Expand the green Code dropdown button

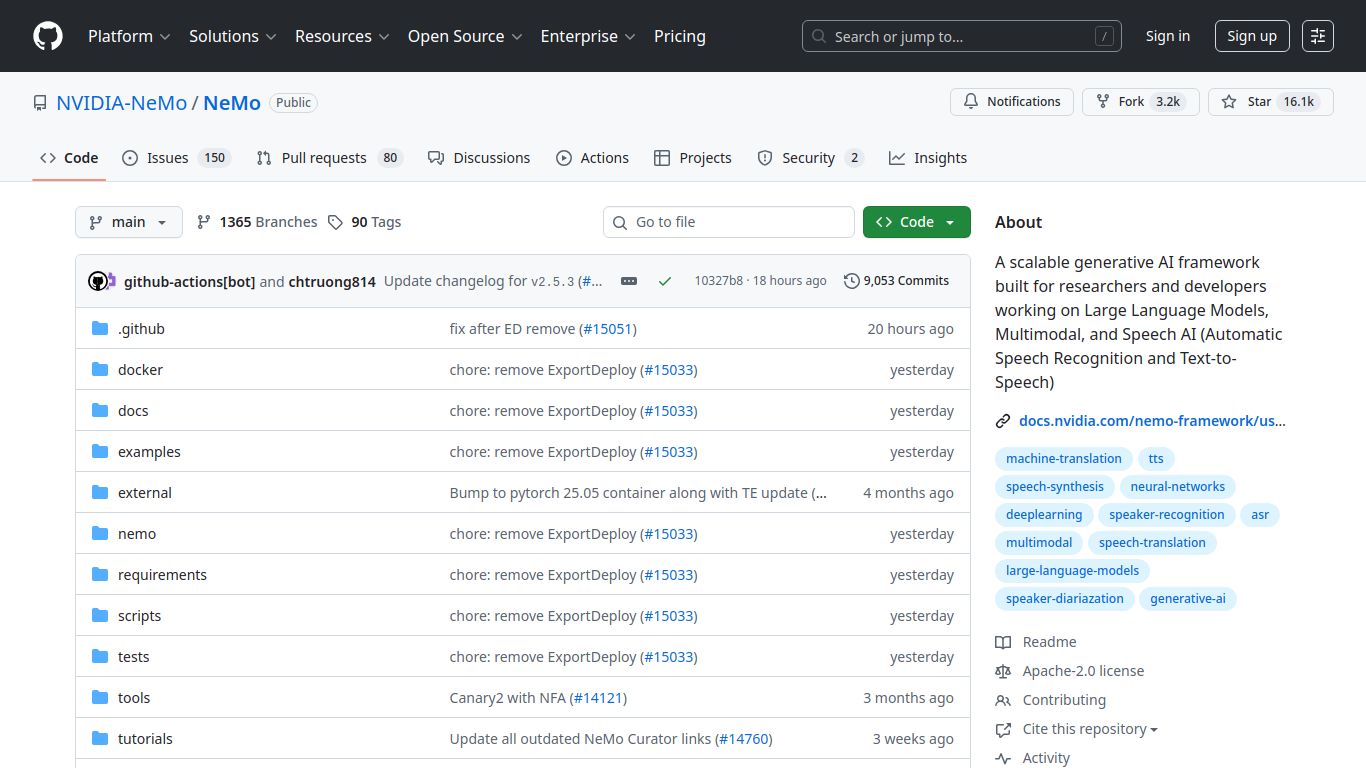pos(916,222)
